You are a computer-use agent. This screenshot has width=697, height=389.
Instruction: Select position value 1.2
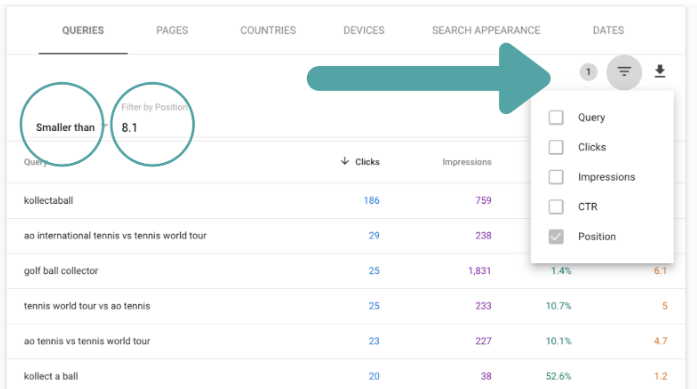tap(661, 376)
